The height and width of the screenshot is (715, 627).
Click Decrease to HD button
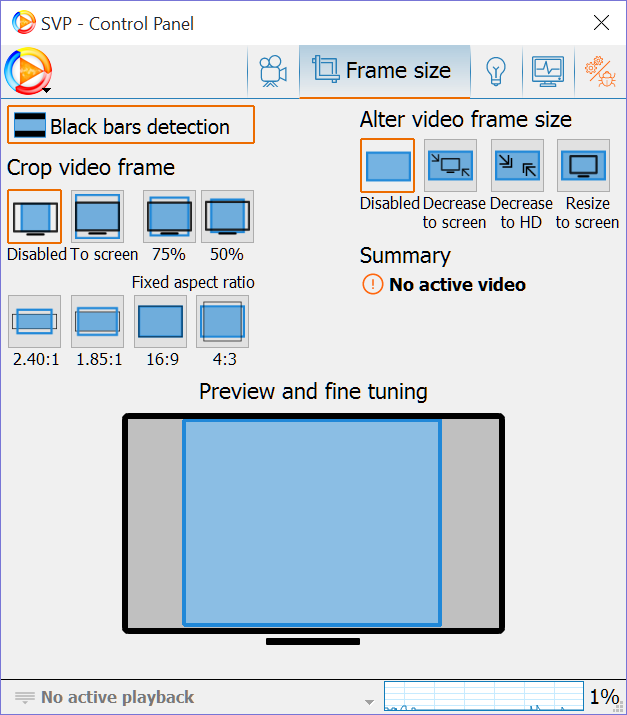pos(516,166)
